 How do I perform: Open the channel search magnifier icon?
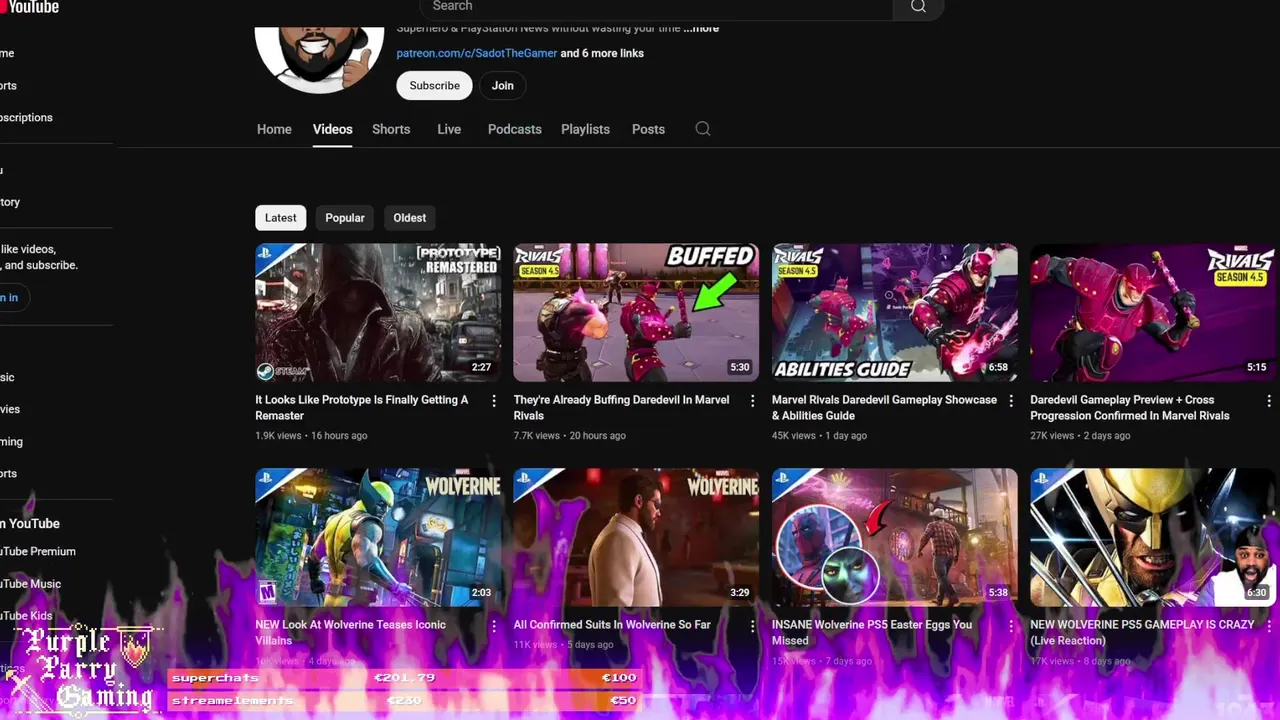pyautogui.click(x=703, y=129)
